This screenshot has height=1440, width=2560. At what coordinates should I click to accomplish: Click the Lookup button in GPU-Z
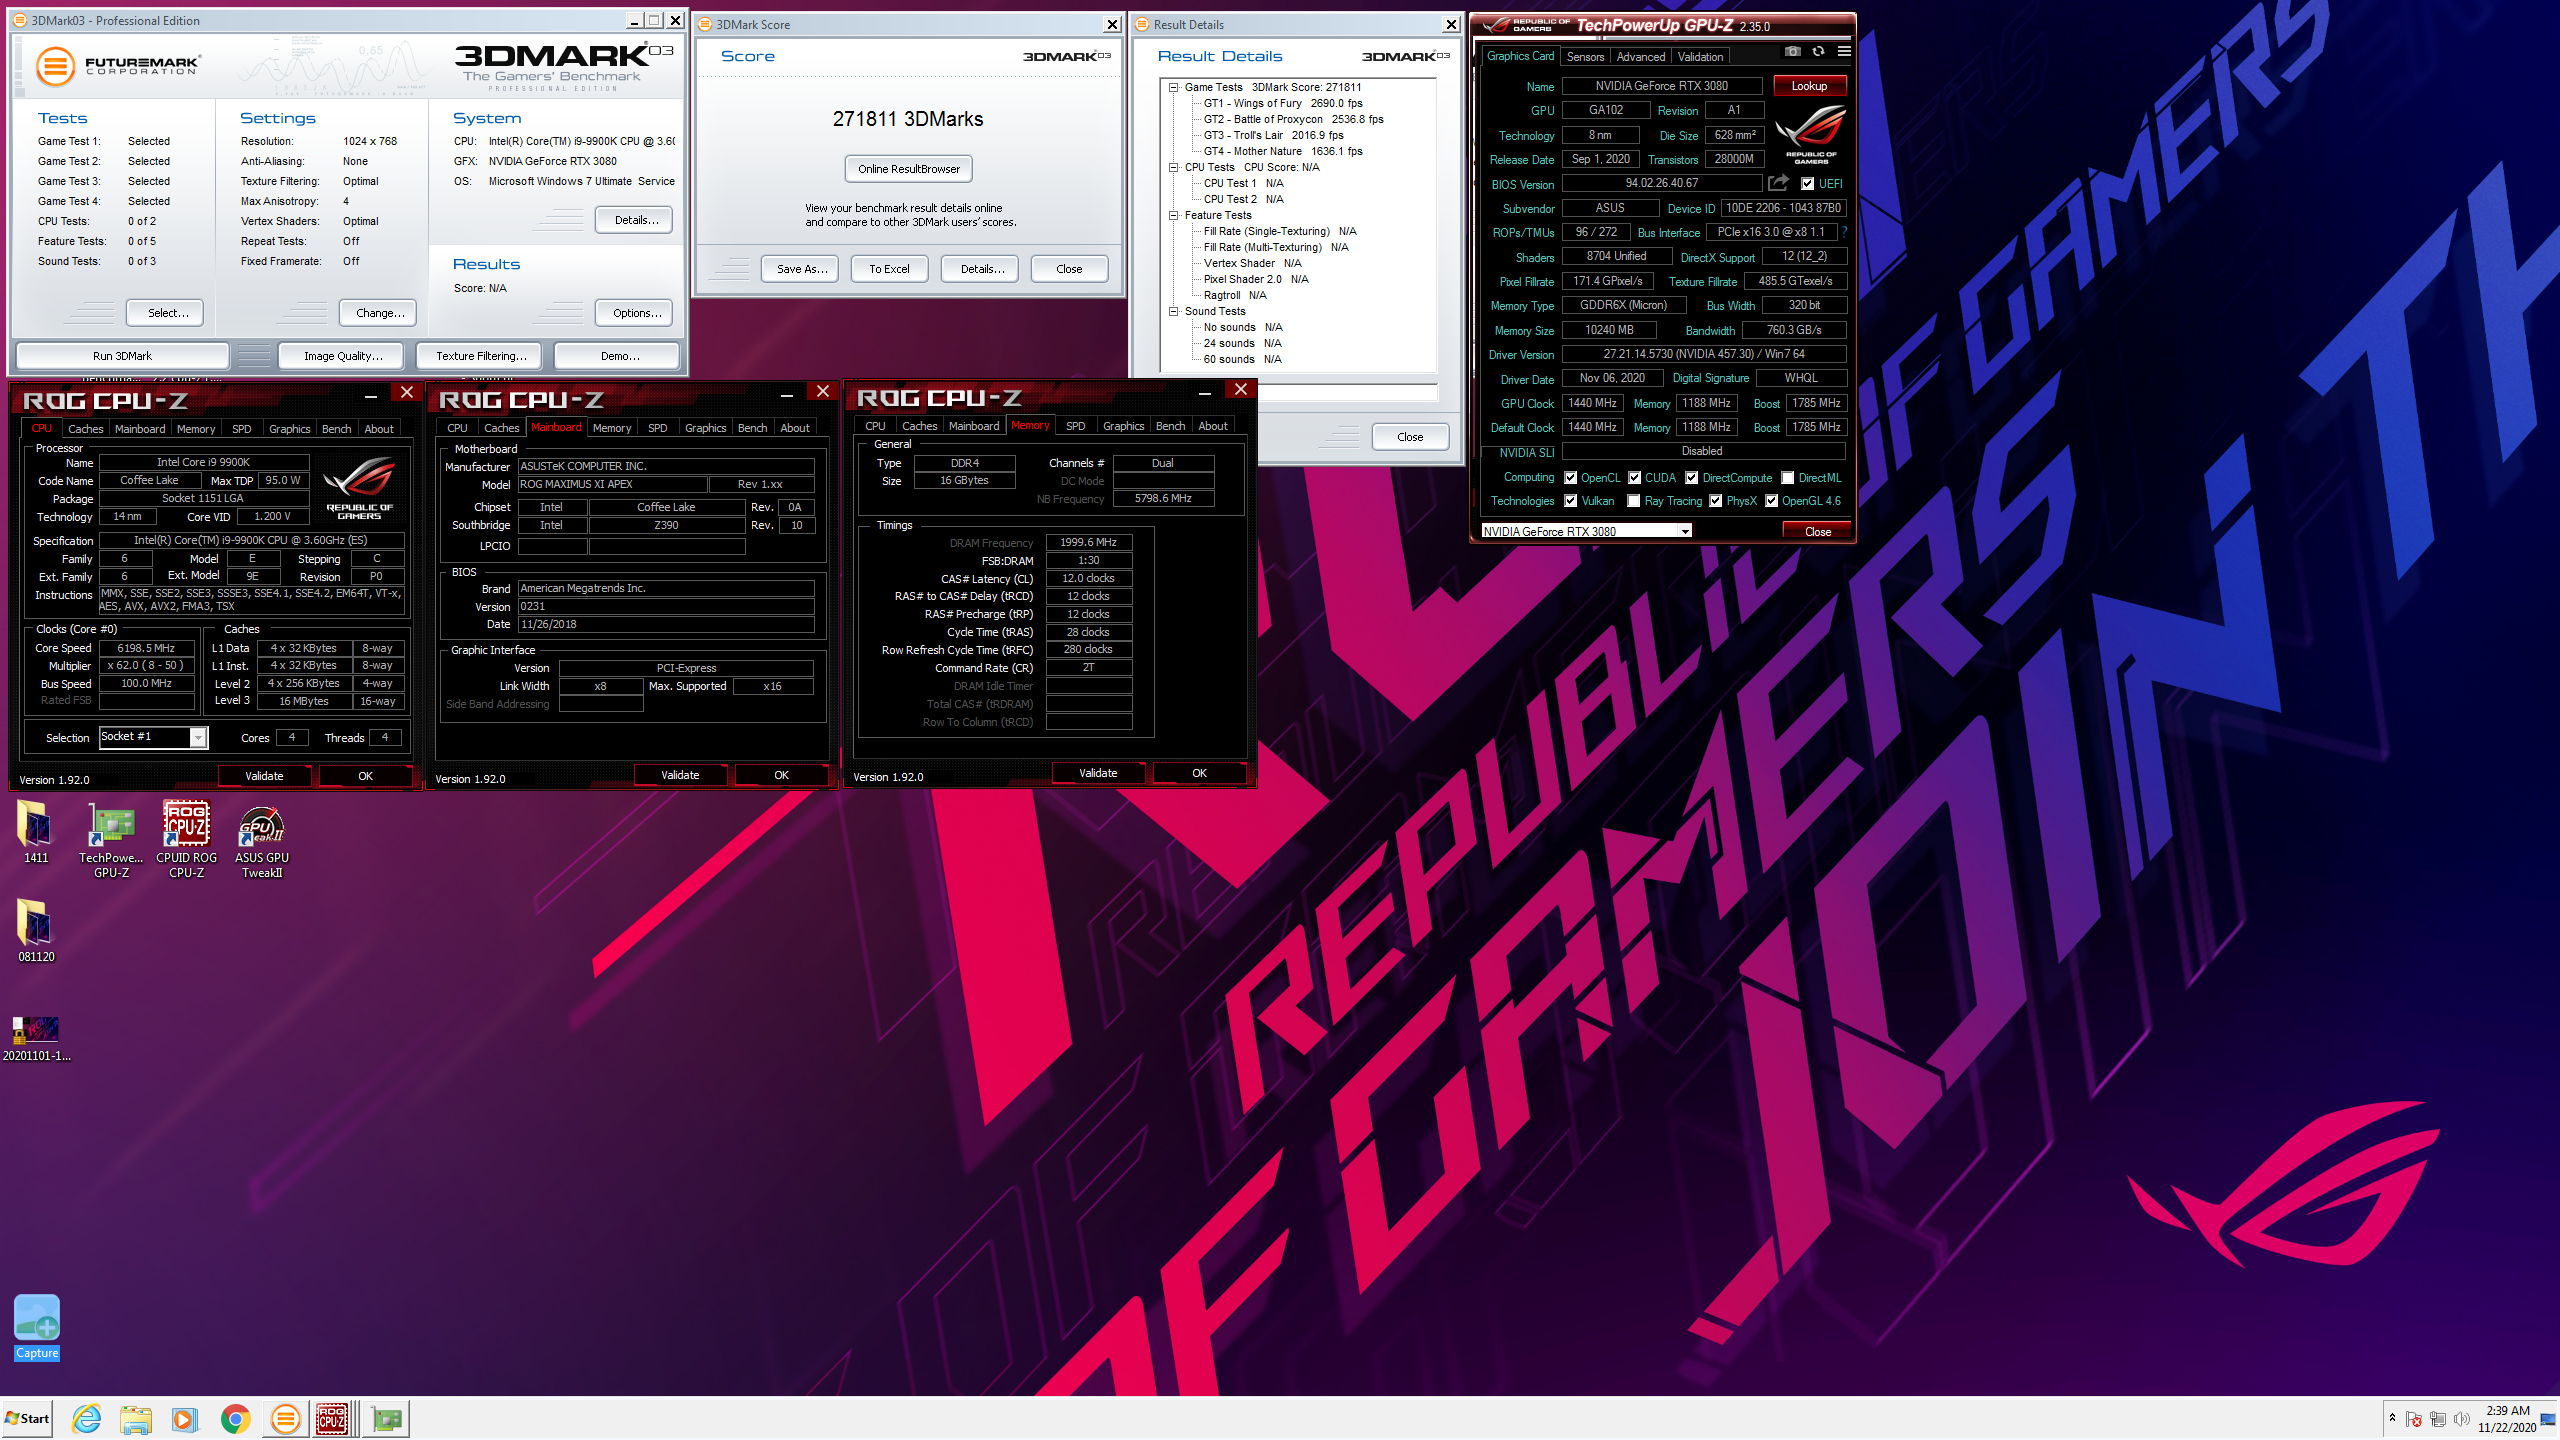click(x=1809, y=86)
